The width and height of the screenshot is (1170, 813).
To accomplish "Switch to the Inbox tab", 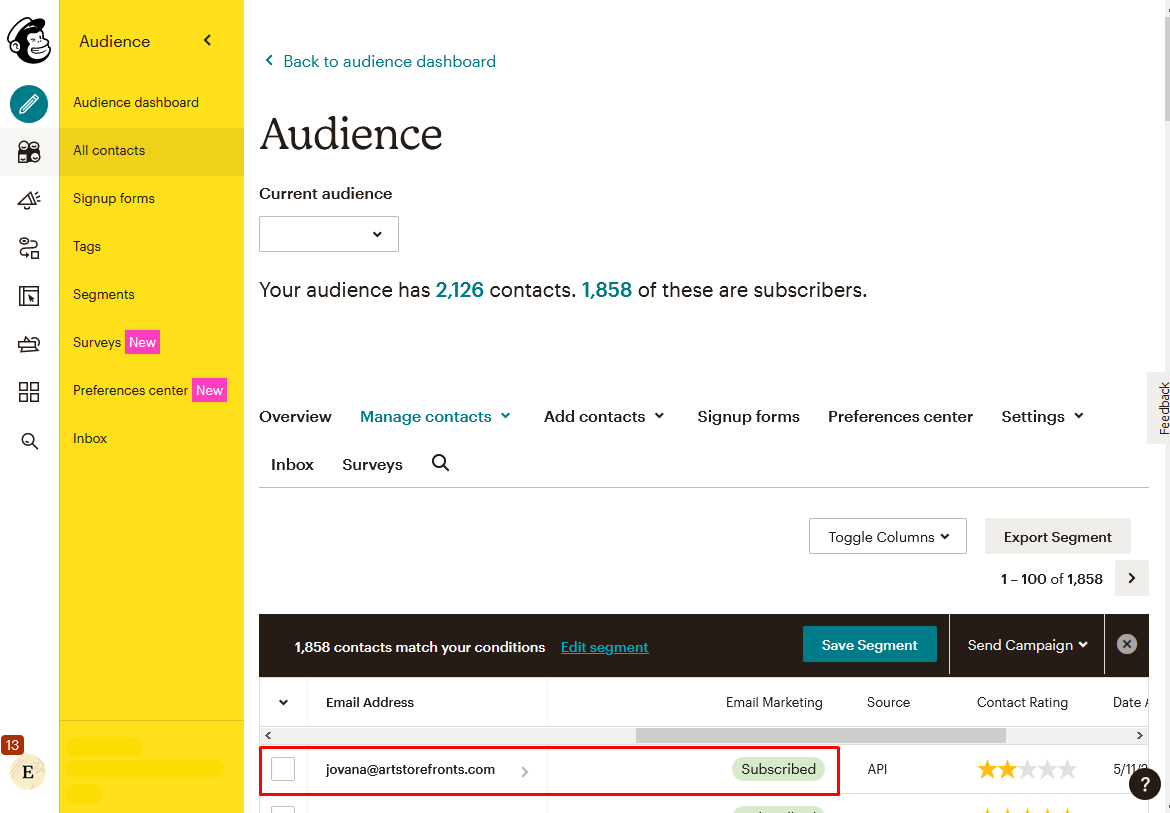I will coord(292,464).
